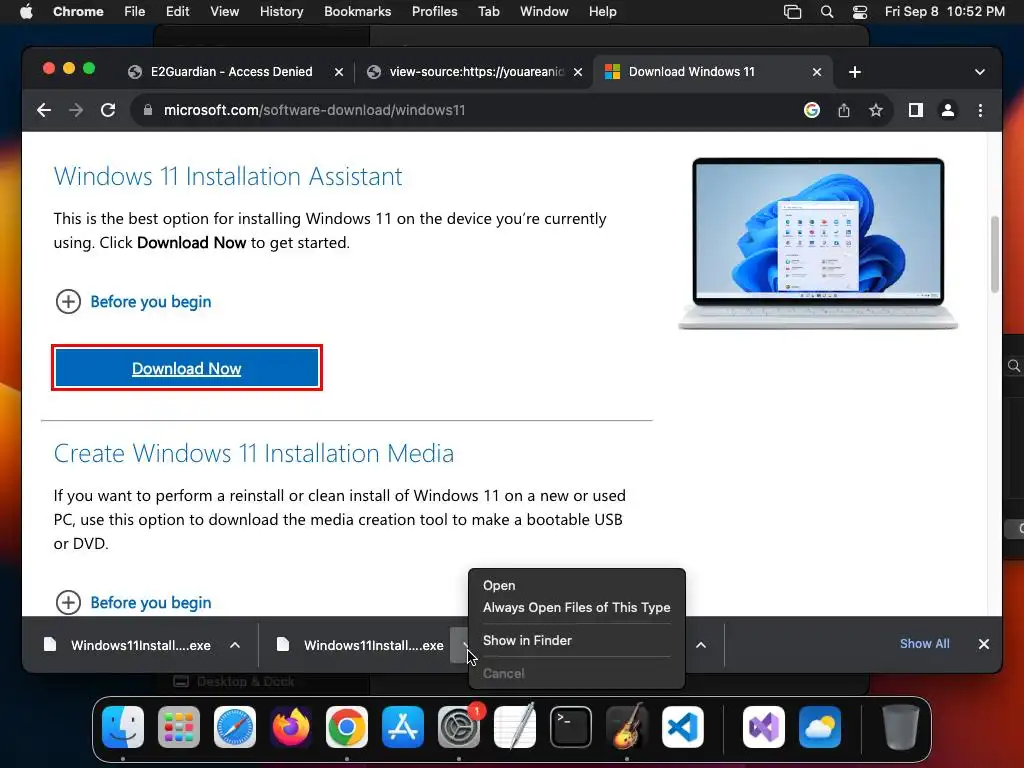The width and height of the screenshot is (1024, 768).
Task: Open Launchpad from the Dock
Action: tap(179, 727)
